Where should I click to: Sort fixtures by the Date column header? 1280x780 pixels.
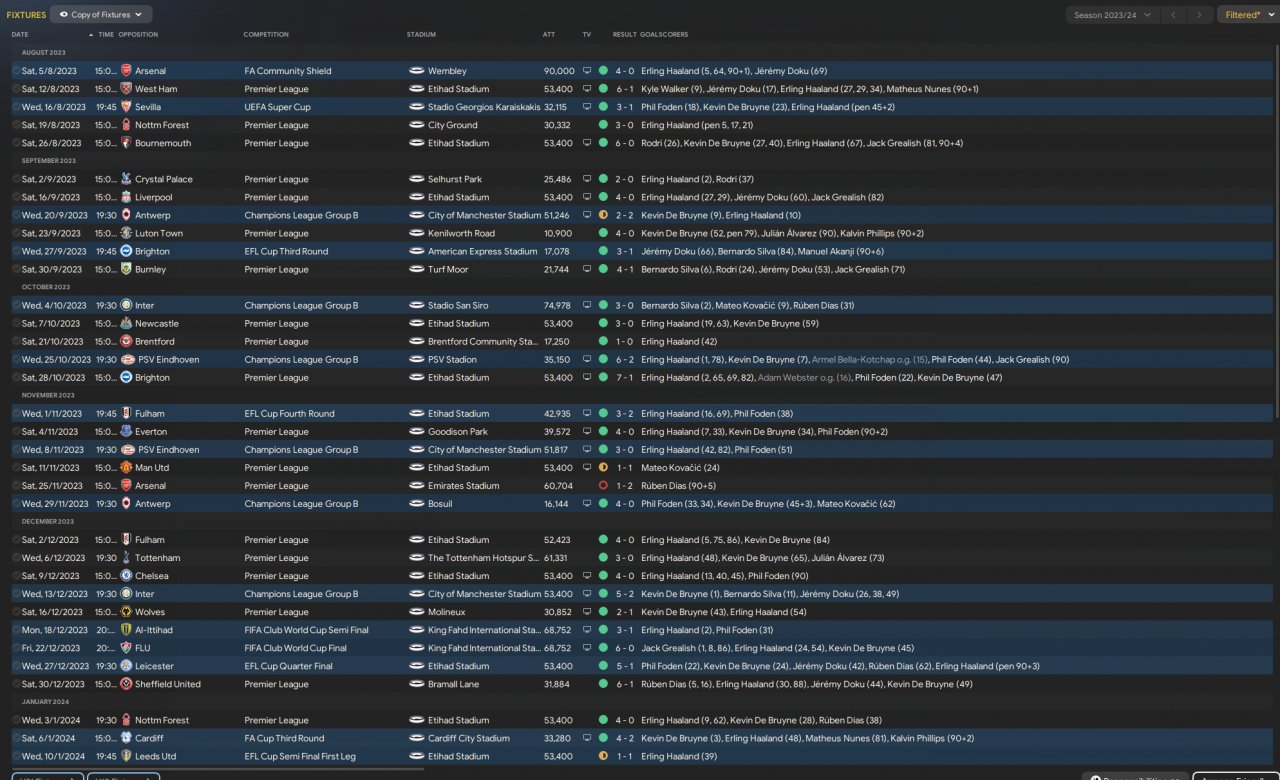click(x=20, y=35)
